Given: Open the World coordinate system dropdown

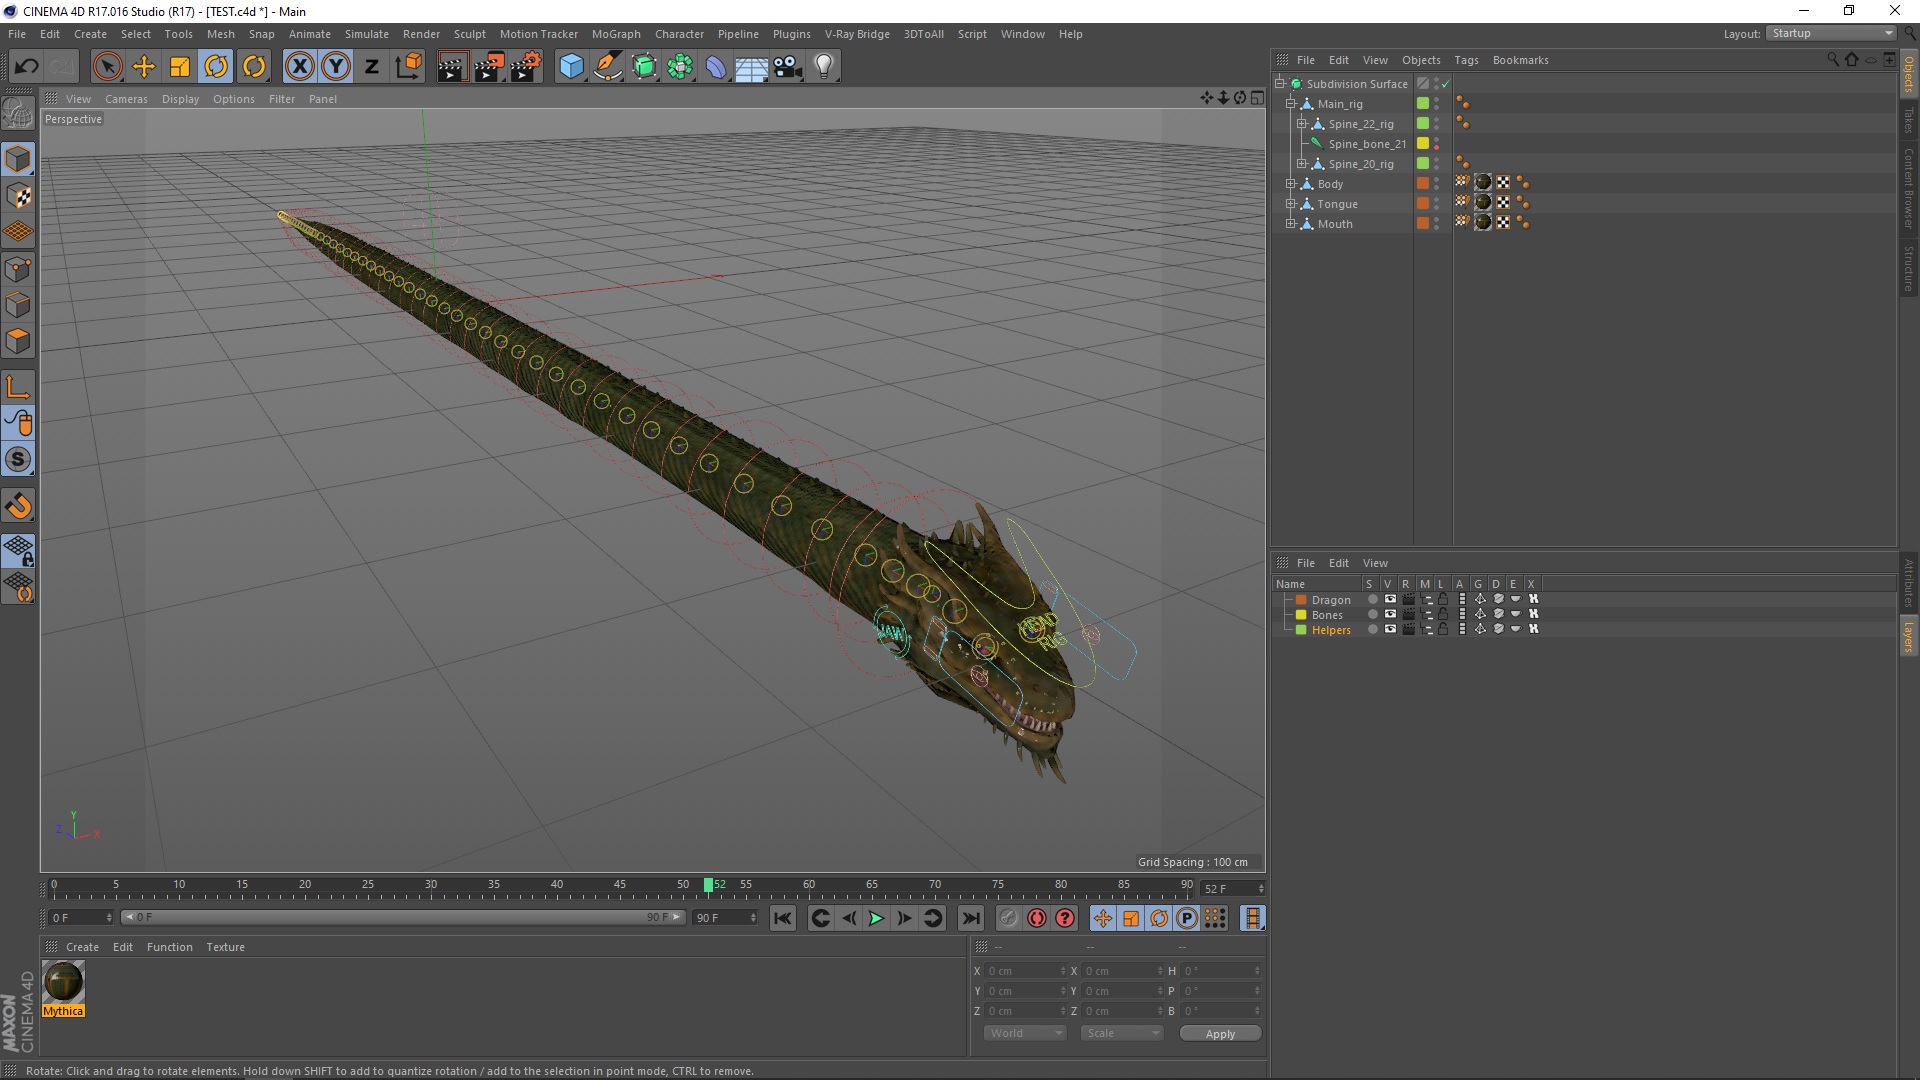Looking at the screenshot, I should (x=1025, y=1033).
